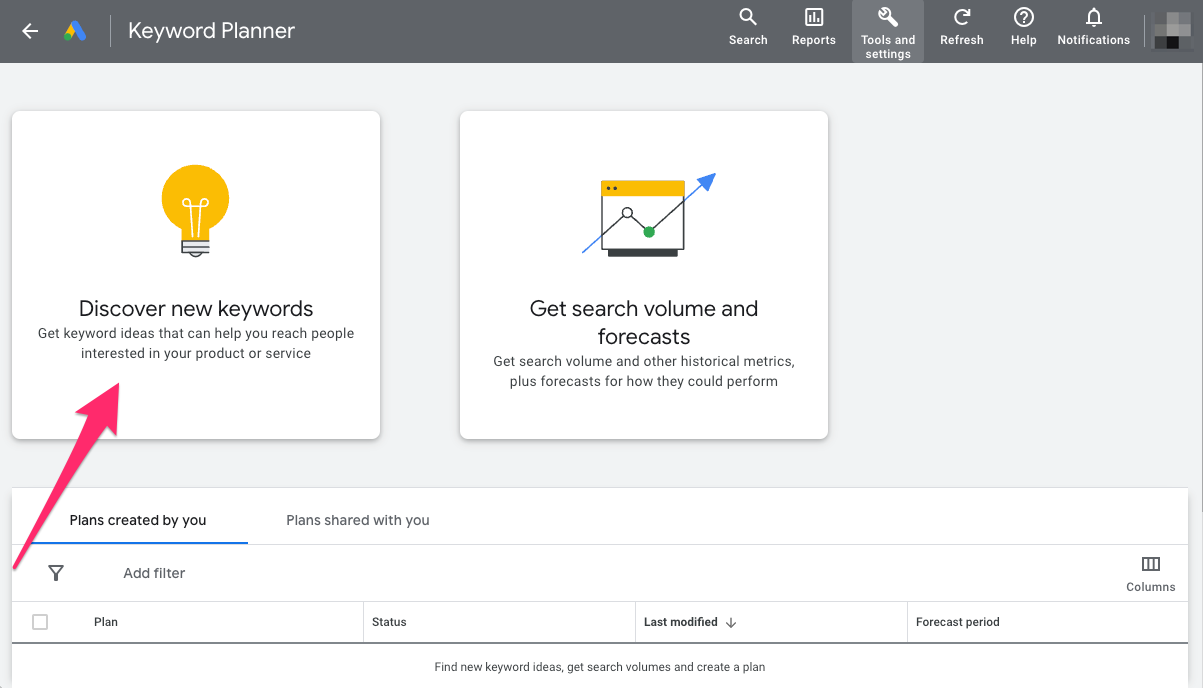Open Tools and settings

pos(888,32)
